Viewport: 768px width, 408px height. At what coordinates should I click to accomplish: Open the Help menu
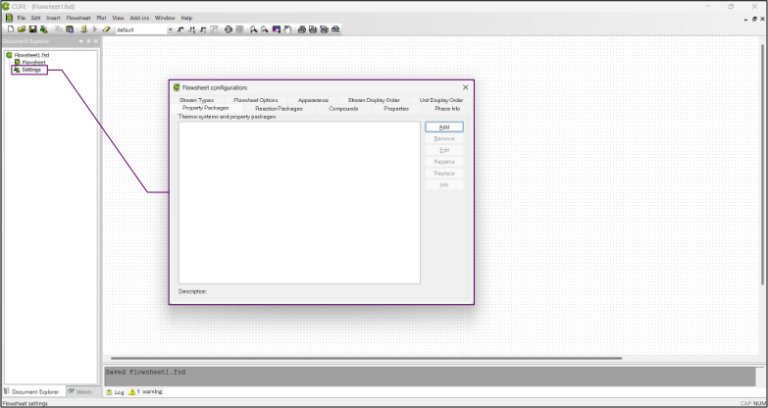187,18
